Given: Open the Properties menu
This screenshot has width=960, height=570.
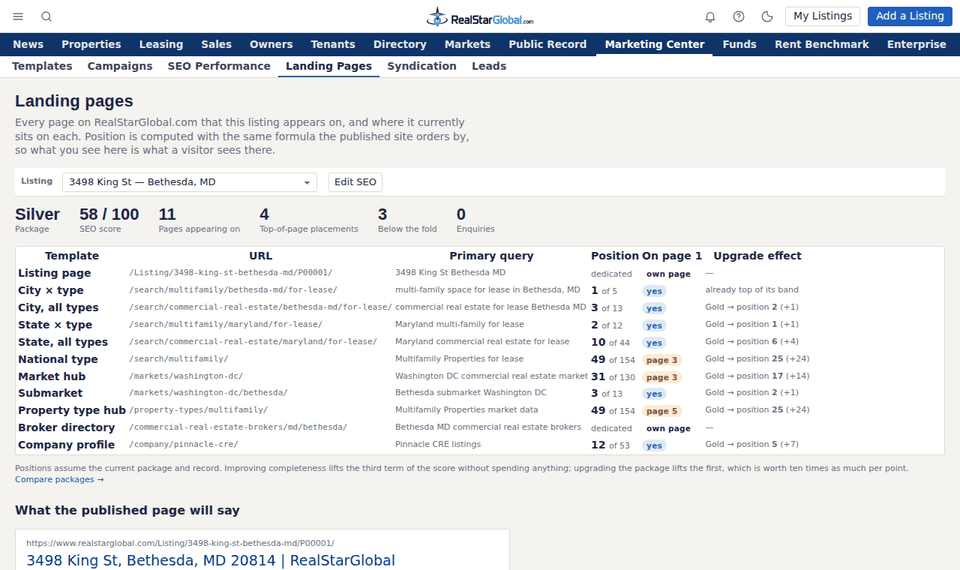Looking at the screenshot, I should click(x=91, y=44).
